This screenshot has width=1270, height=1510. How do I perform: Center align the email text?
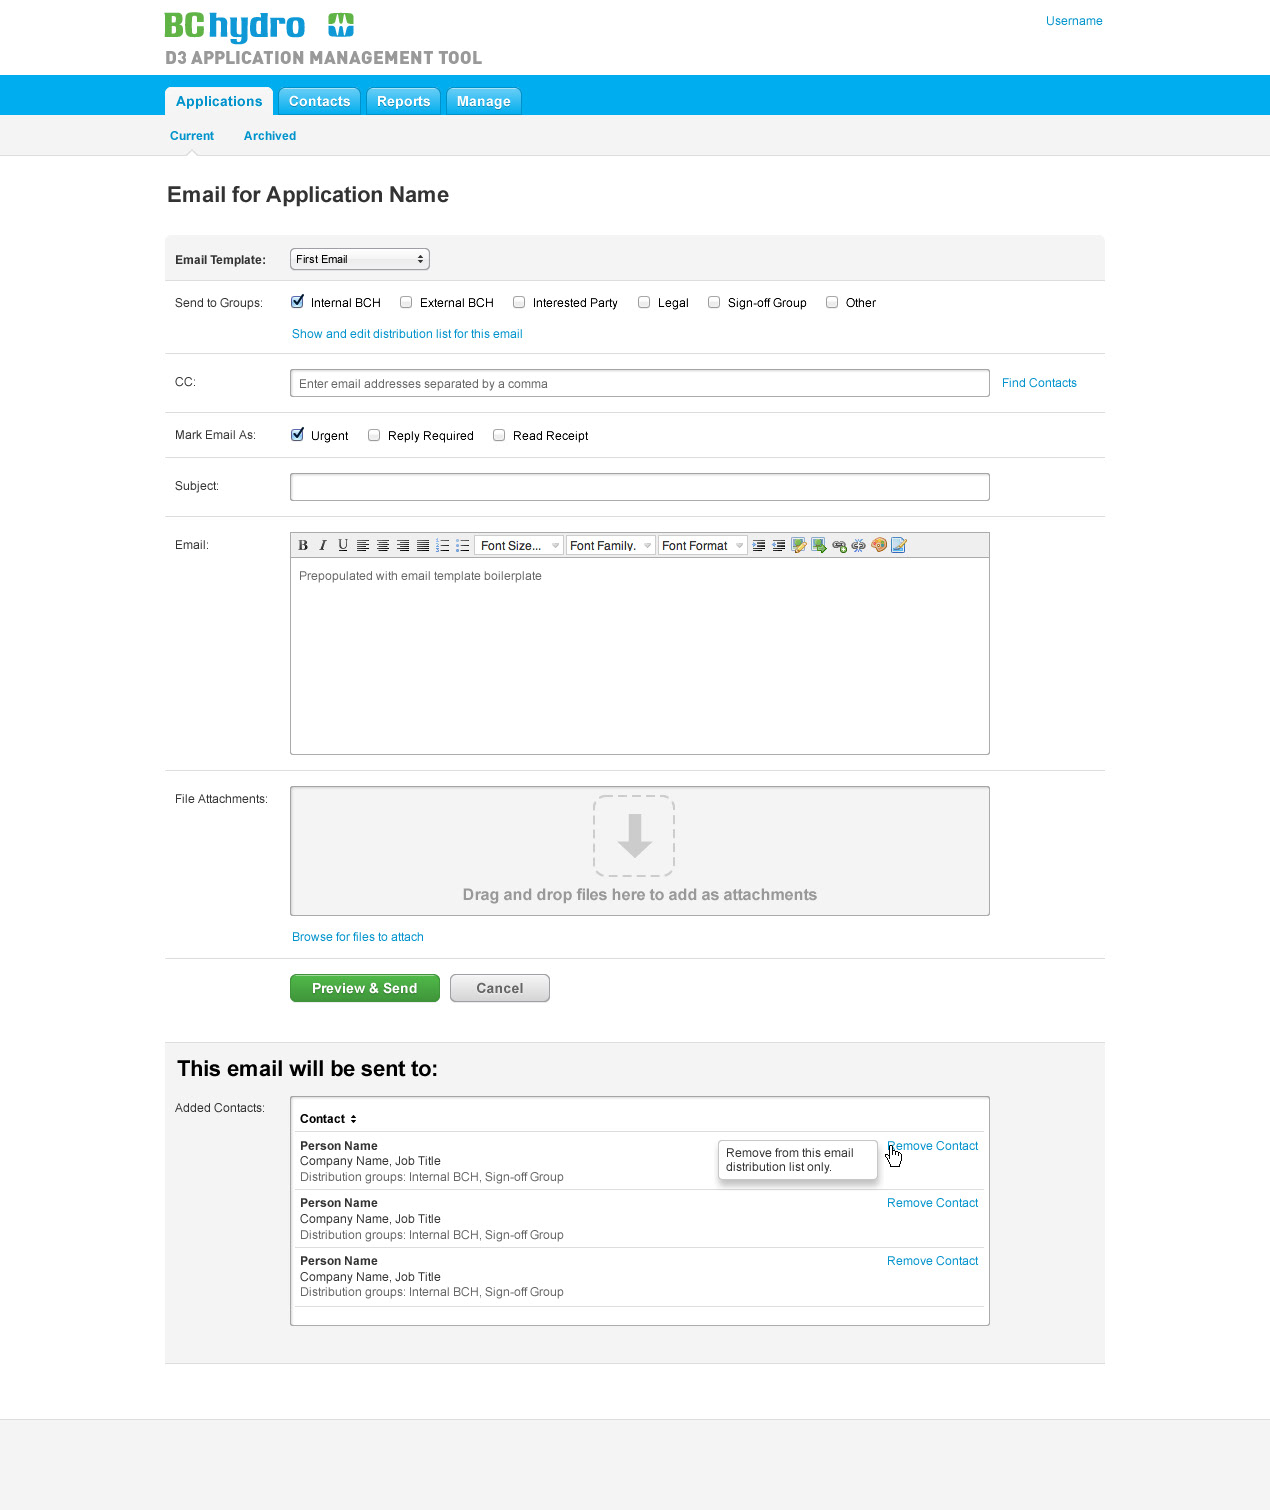[383, 545]
